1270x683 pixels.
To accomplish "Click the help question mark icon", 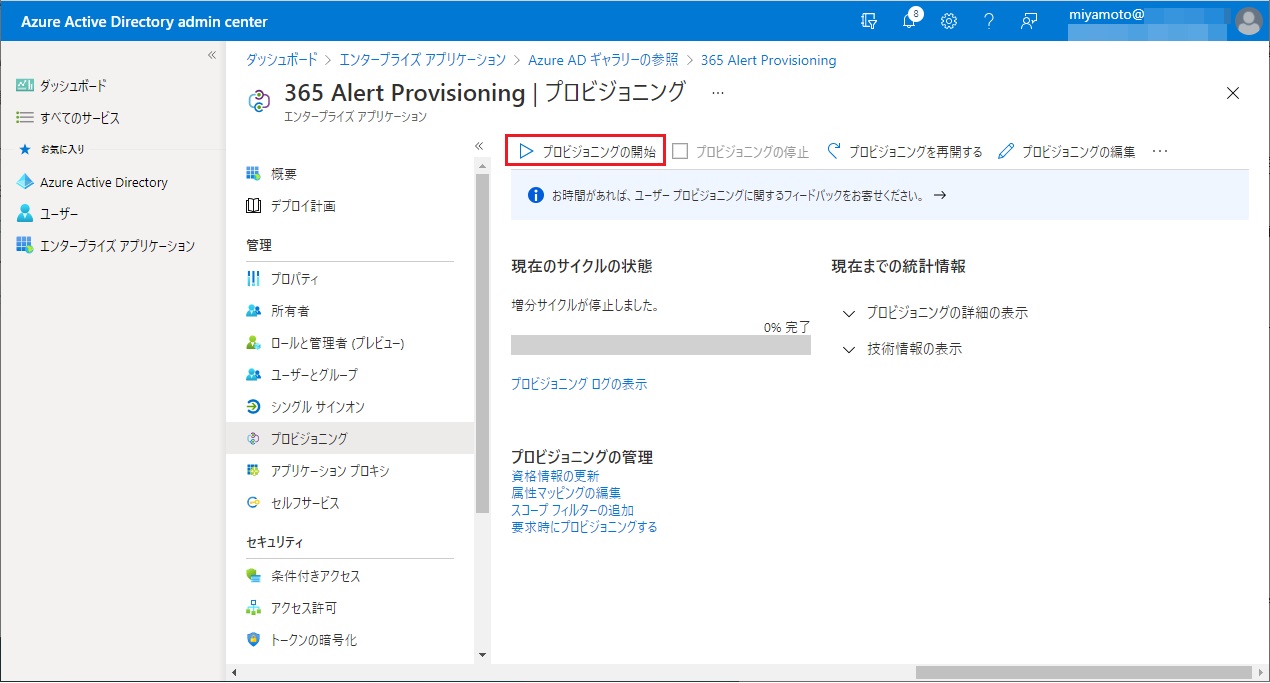I will click(988, 21).
